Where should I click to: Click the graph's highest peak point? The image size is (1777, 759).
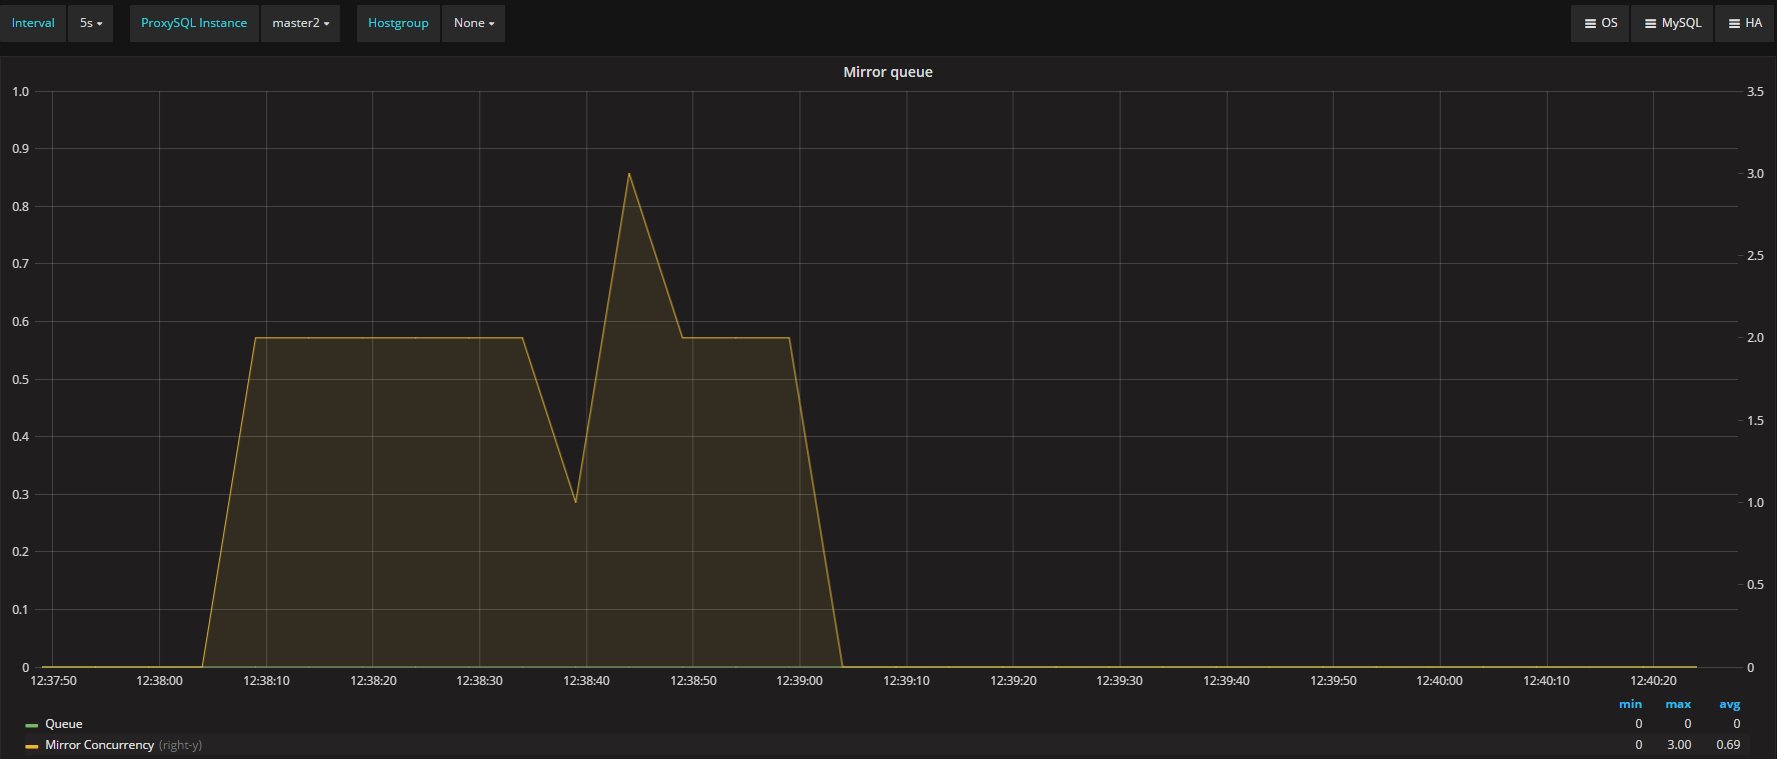(629, 174)
